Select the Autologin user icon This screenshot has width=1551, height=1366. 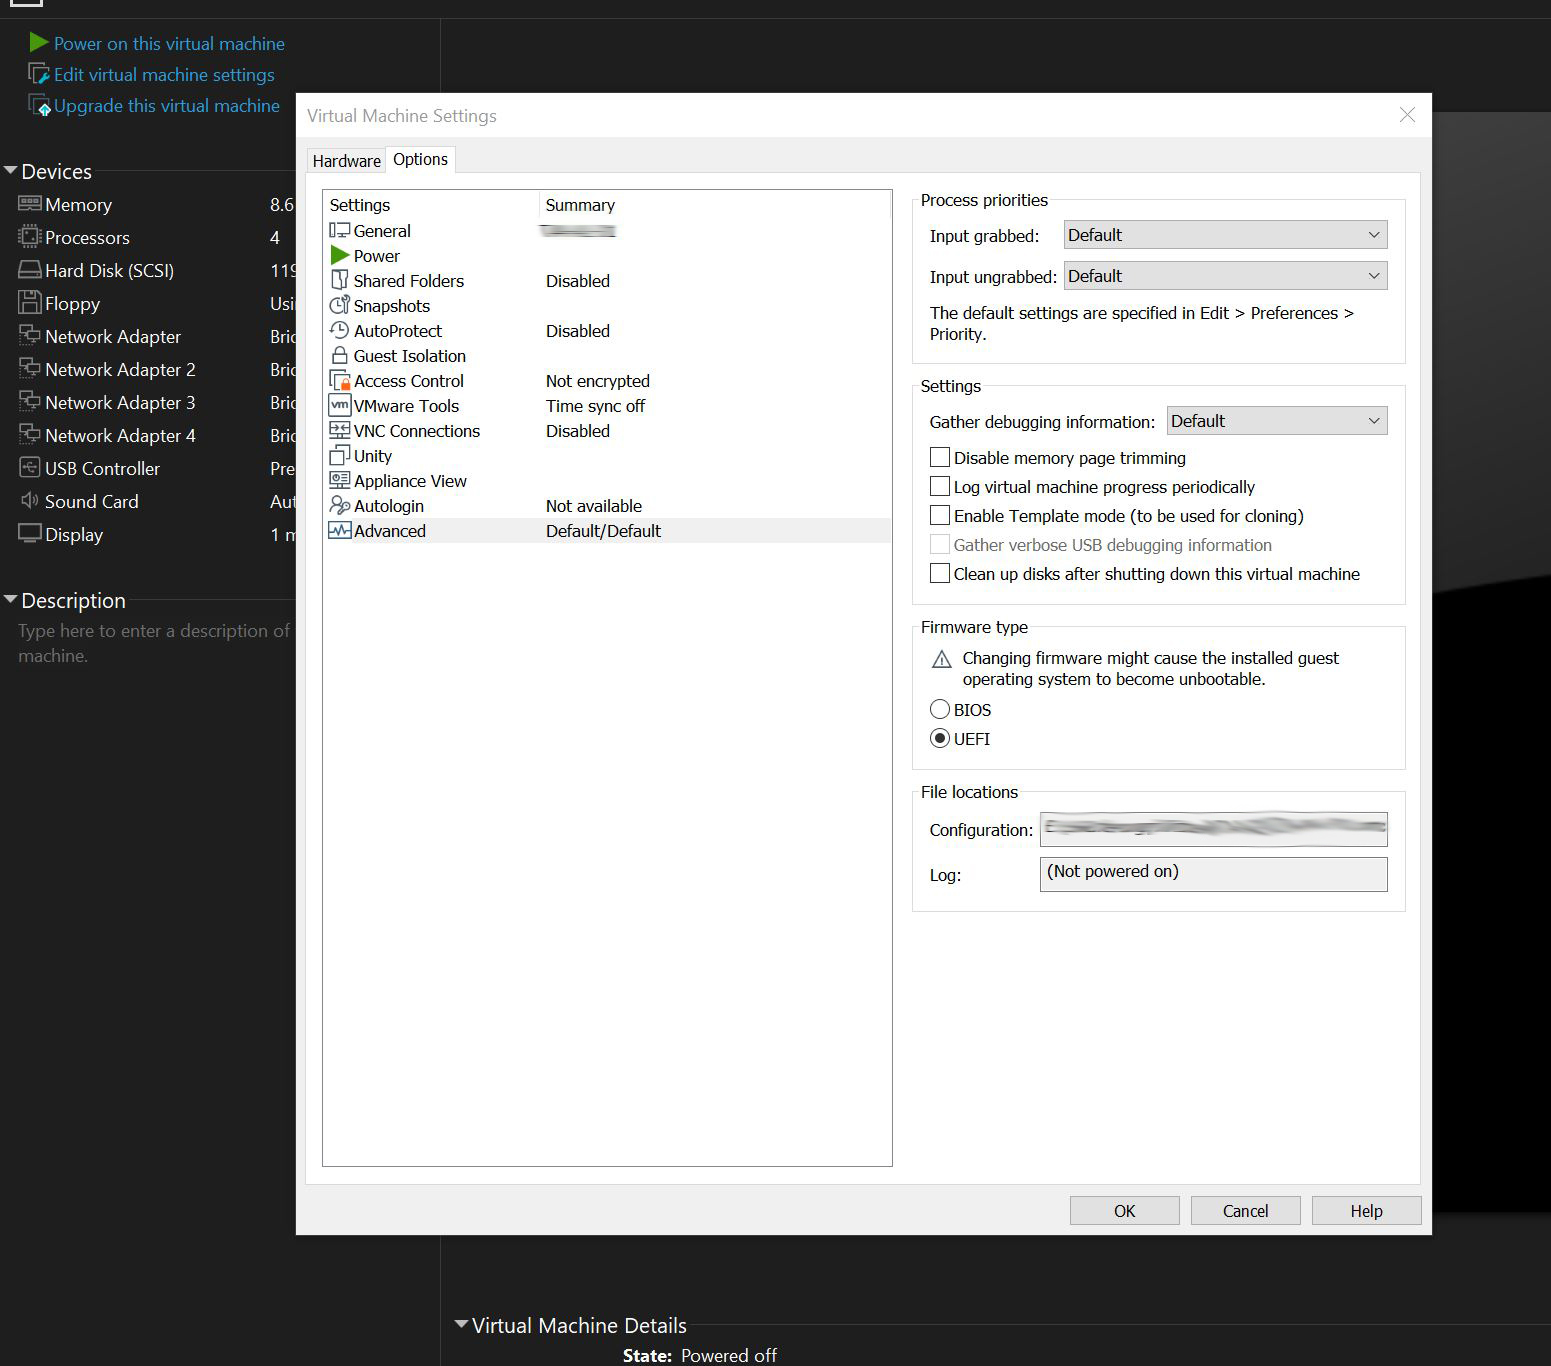pyautogui.click(x=340, y=506)
